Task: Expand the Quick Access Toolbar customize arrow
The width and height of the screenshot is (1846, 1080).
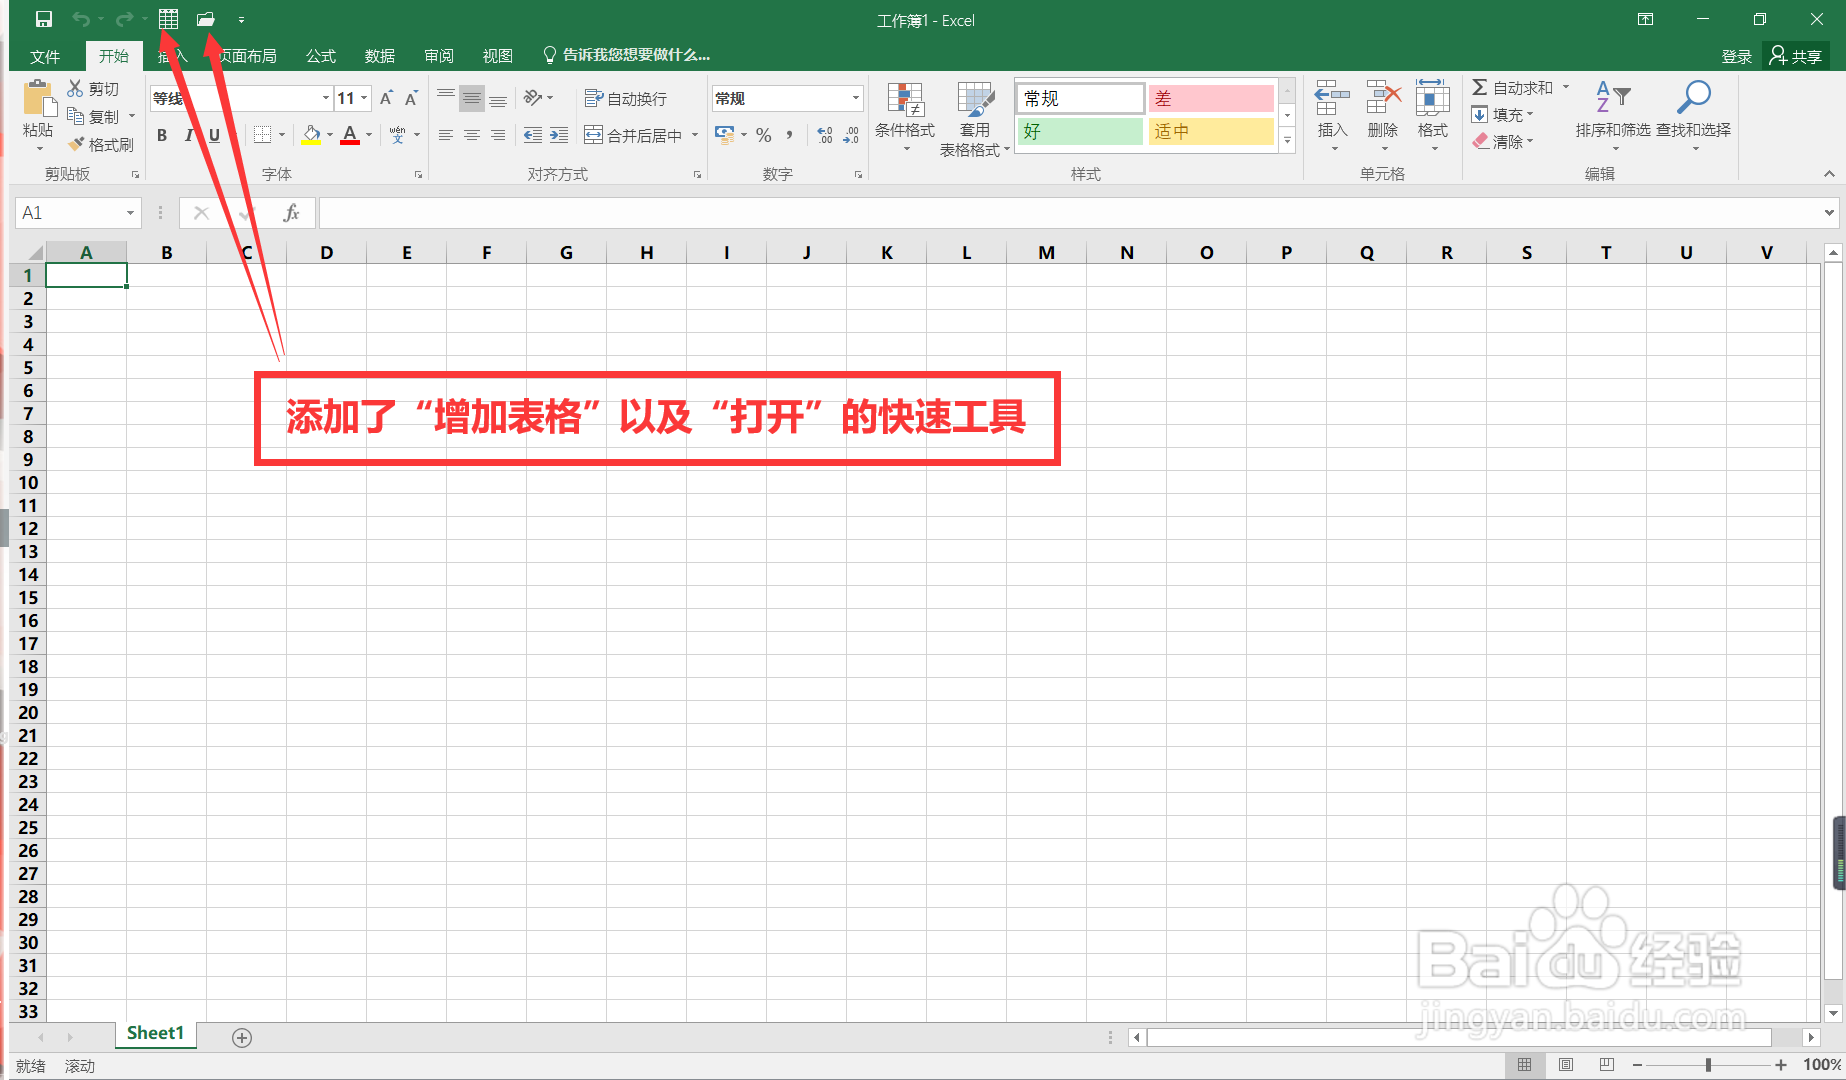Action: point(240,18)
